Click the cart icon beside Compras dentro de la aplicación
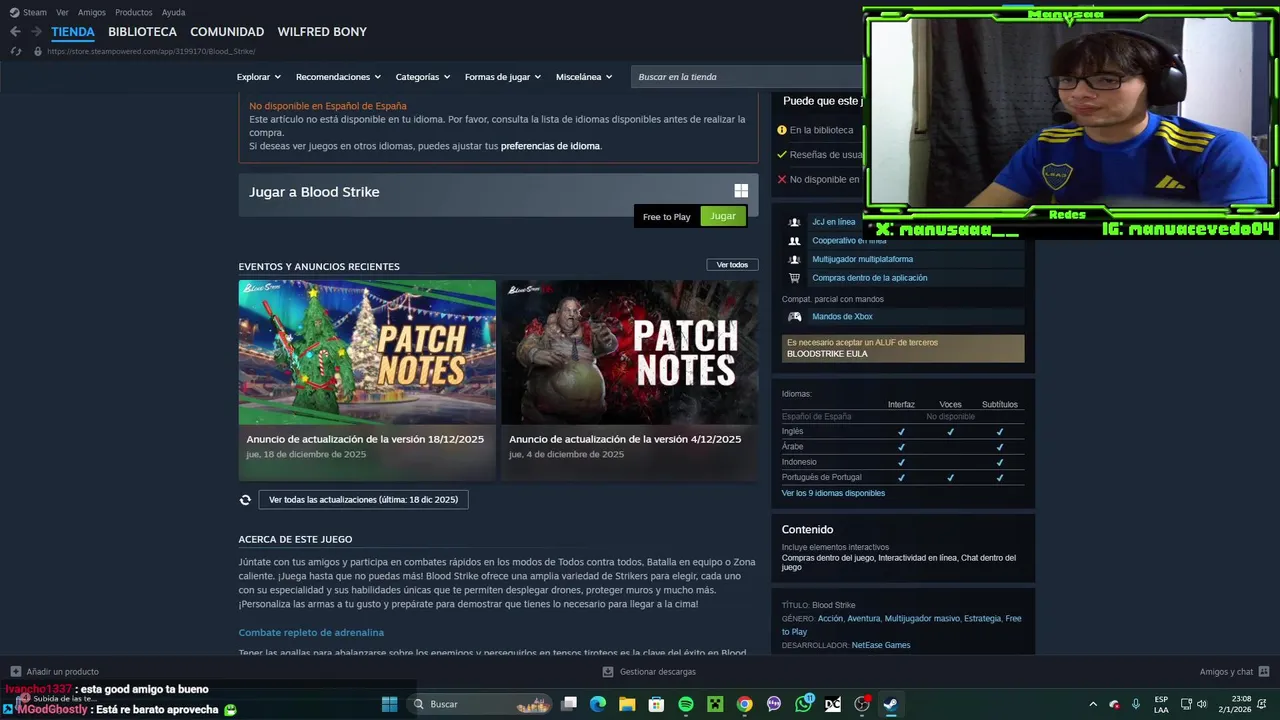 pyautogui.click(x=794, y=278)
